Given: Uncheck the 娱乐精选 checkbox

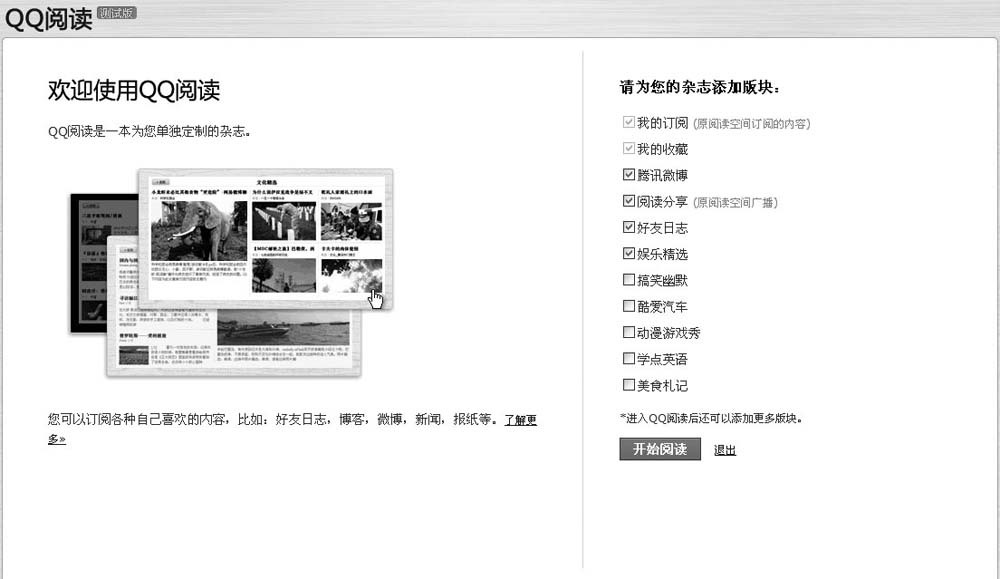Looking at the screenshot, I should [x=628, y=253].
